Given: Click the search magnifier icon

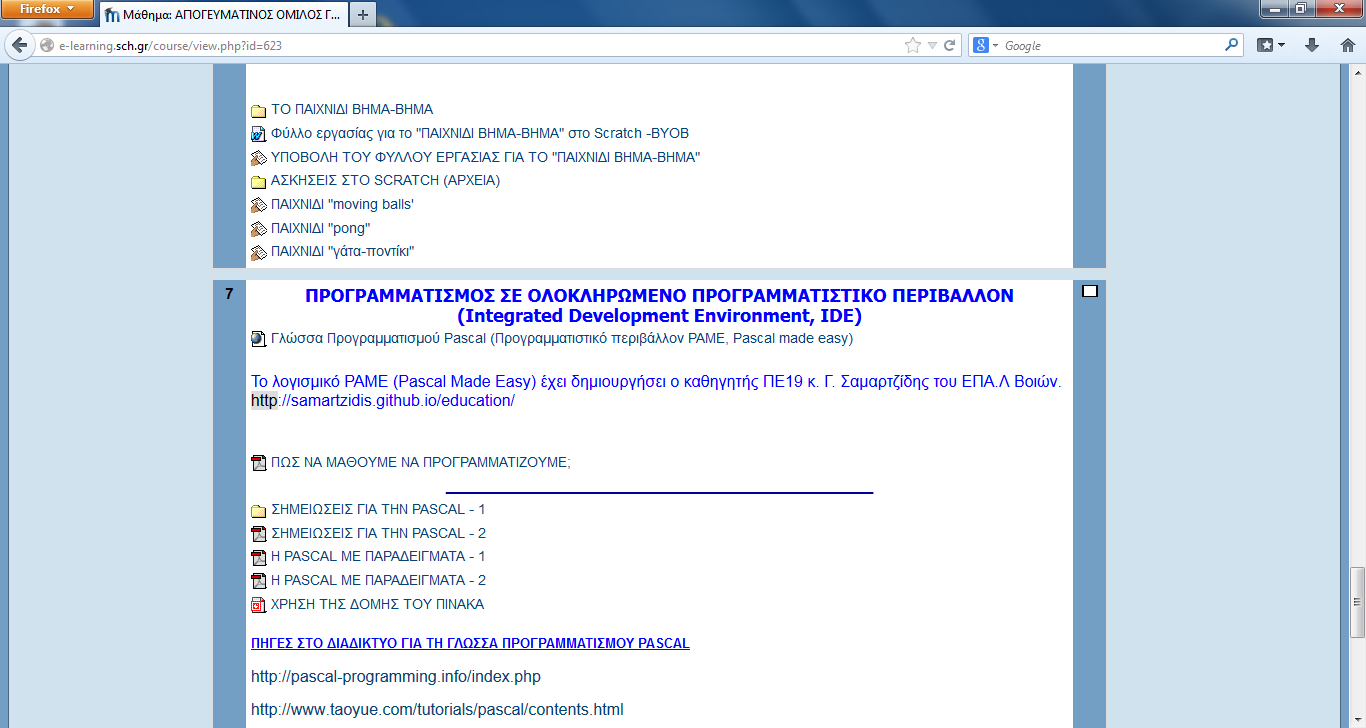Looking at the screenshot, I should (1231, 45).
